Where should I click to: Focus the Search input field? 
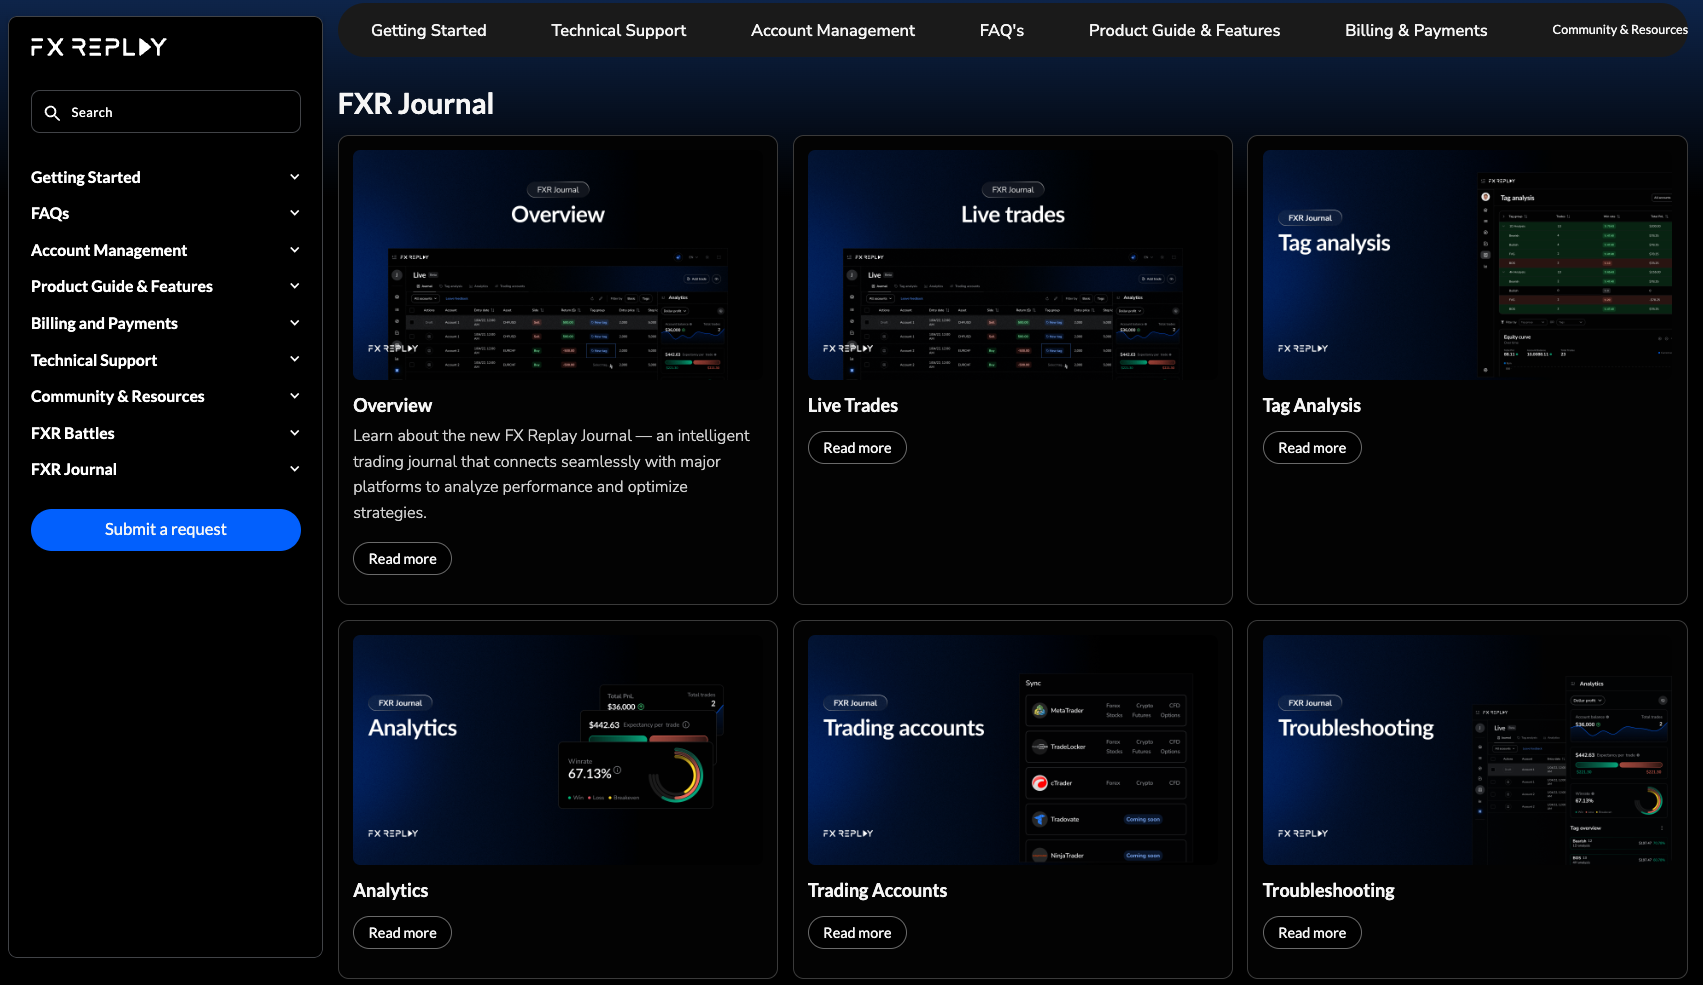point(180,112)
